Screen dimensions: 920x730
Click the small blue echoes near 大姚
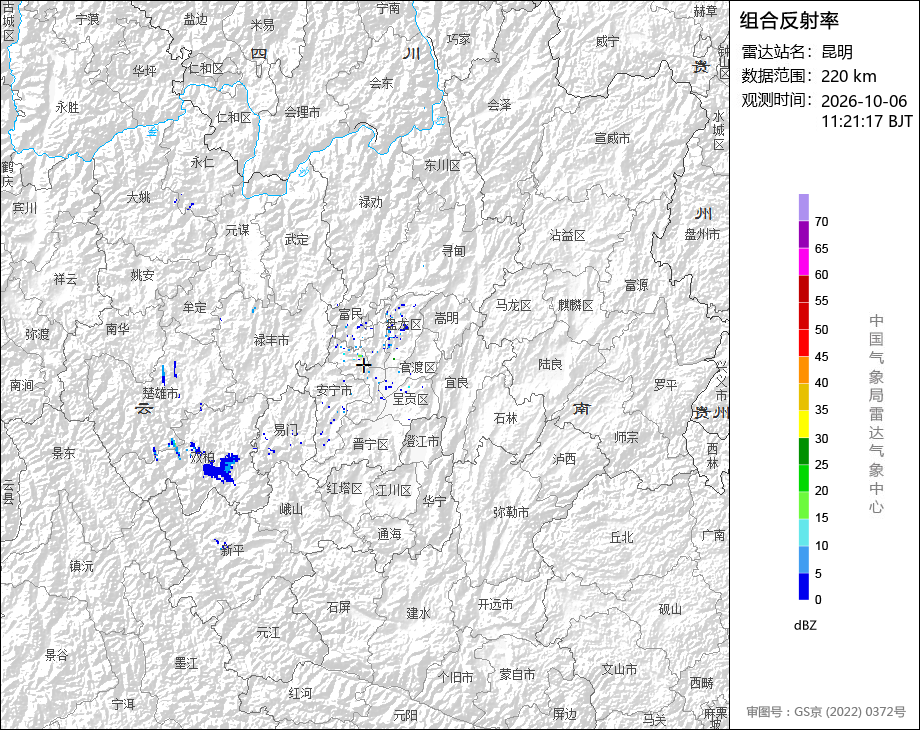pos(185,205)
